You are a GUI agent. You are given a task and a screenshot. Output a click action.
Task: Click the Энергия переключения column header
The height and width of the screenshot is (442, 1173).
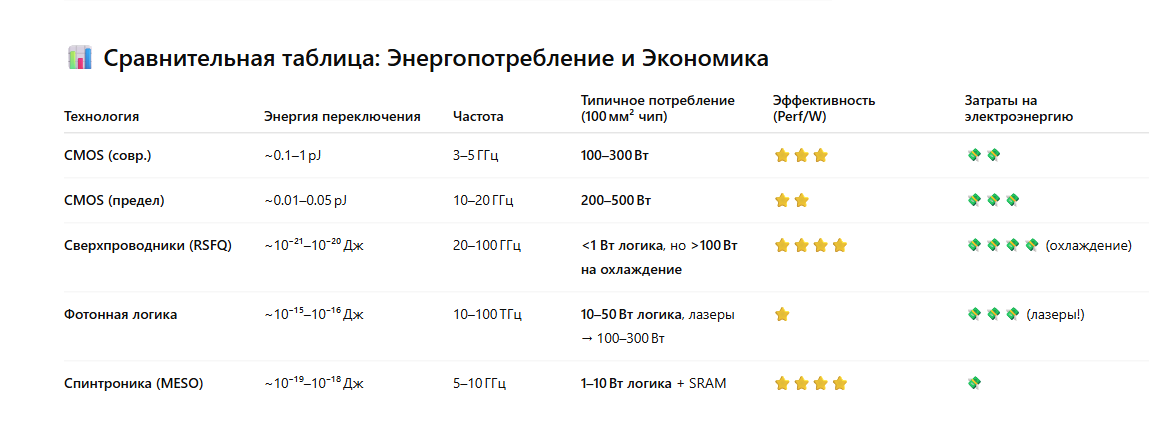click(342, 117)
